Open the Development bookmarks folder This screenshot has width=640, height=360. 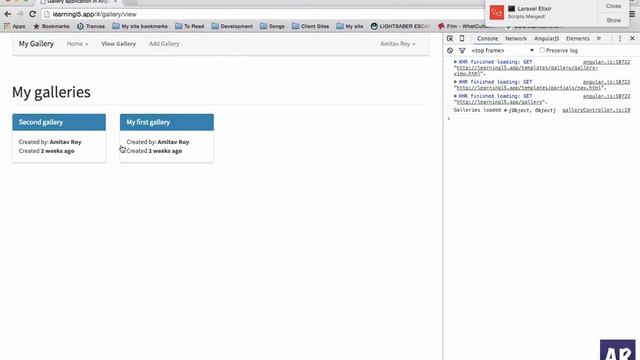[232, 26]
